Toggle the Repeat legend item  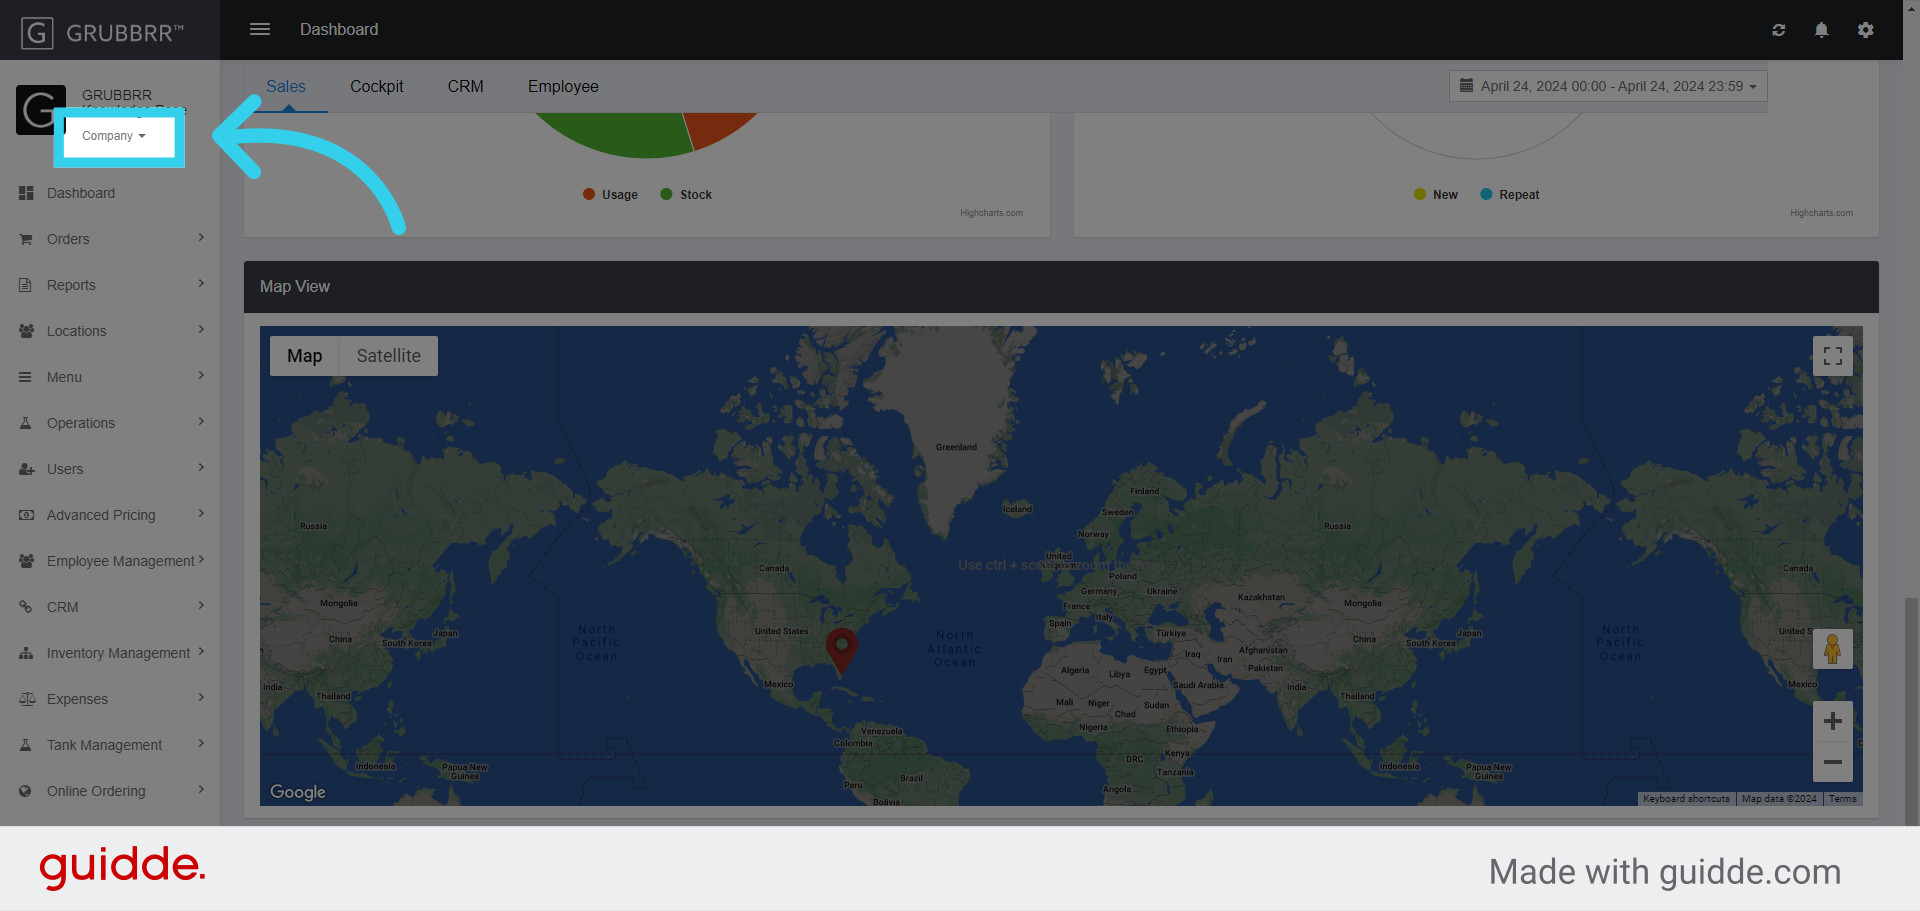[x=1509, y=195]
